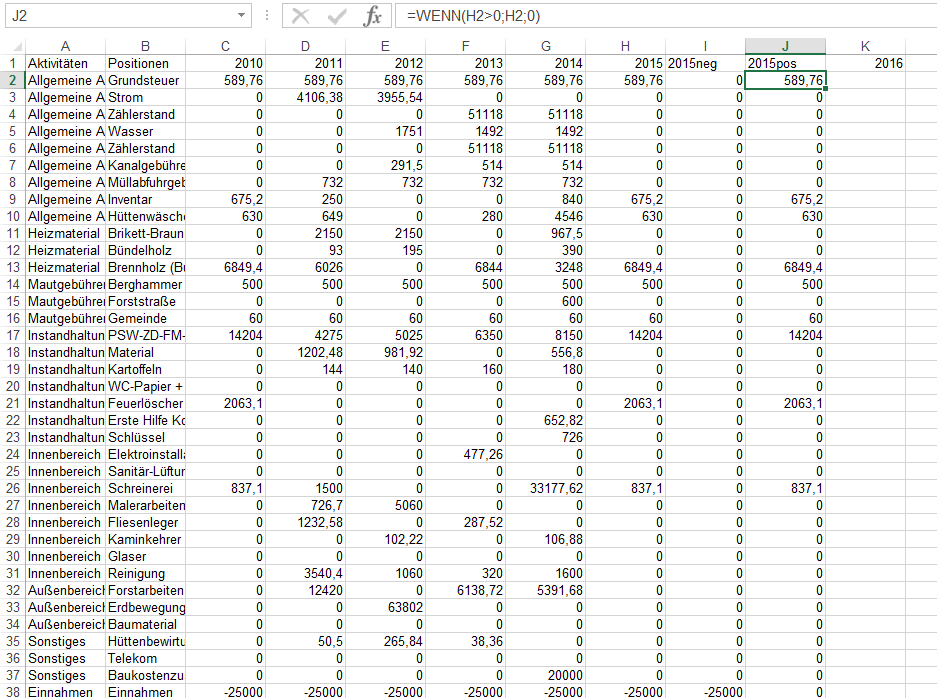
Task: Select column A header
Action: point(65,46)
